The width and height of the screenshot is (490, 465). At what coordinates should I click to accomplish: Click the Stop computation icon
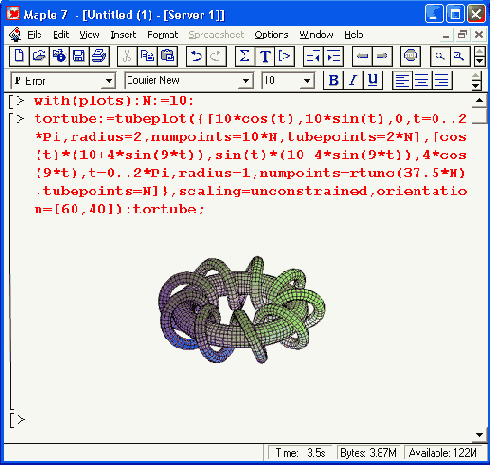[410, 56]
